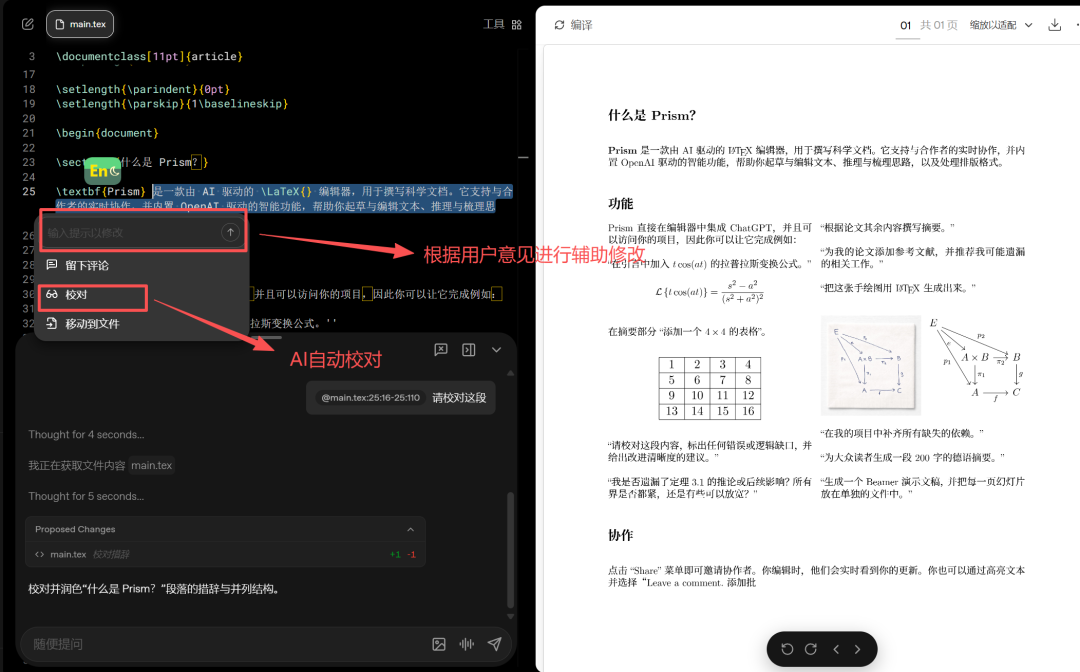Click the \begin{document} line in the editor
The image size is (1080, 672).
point(107,133)
